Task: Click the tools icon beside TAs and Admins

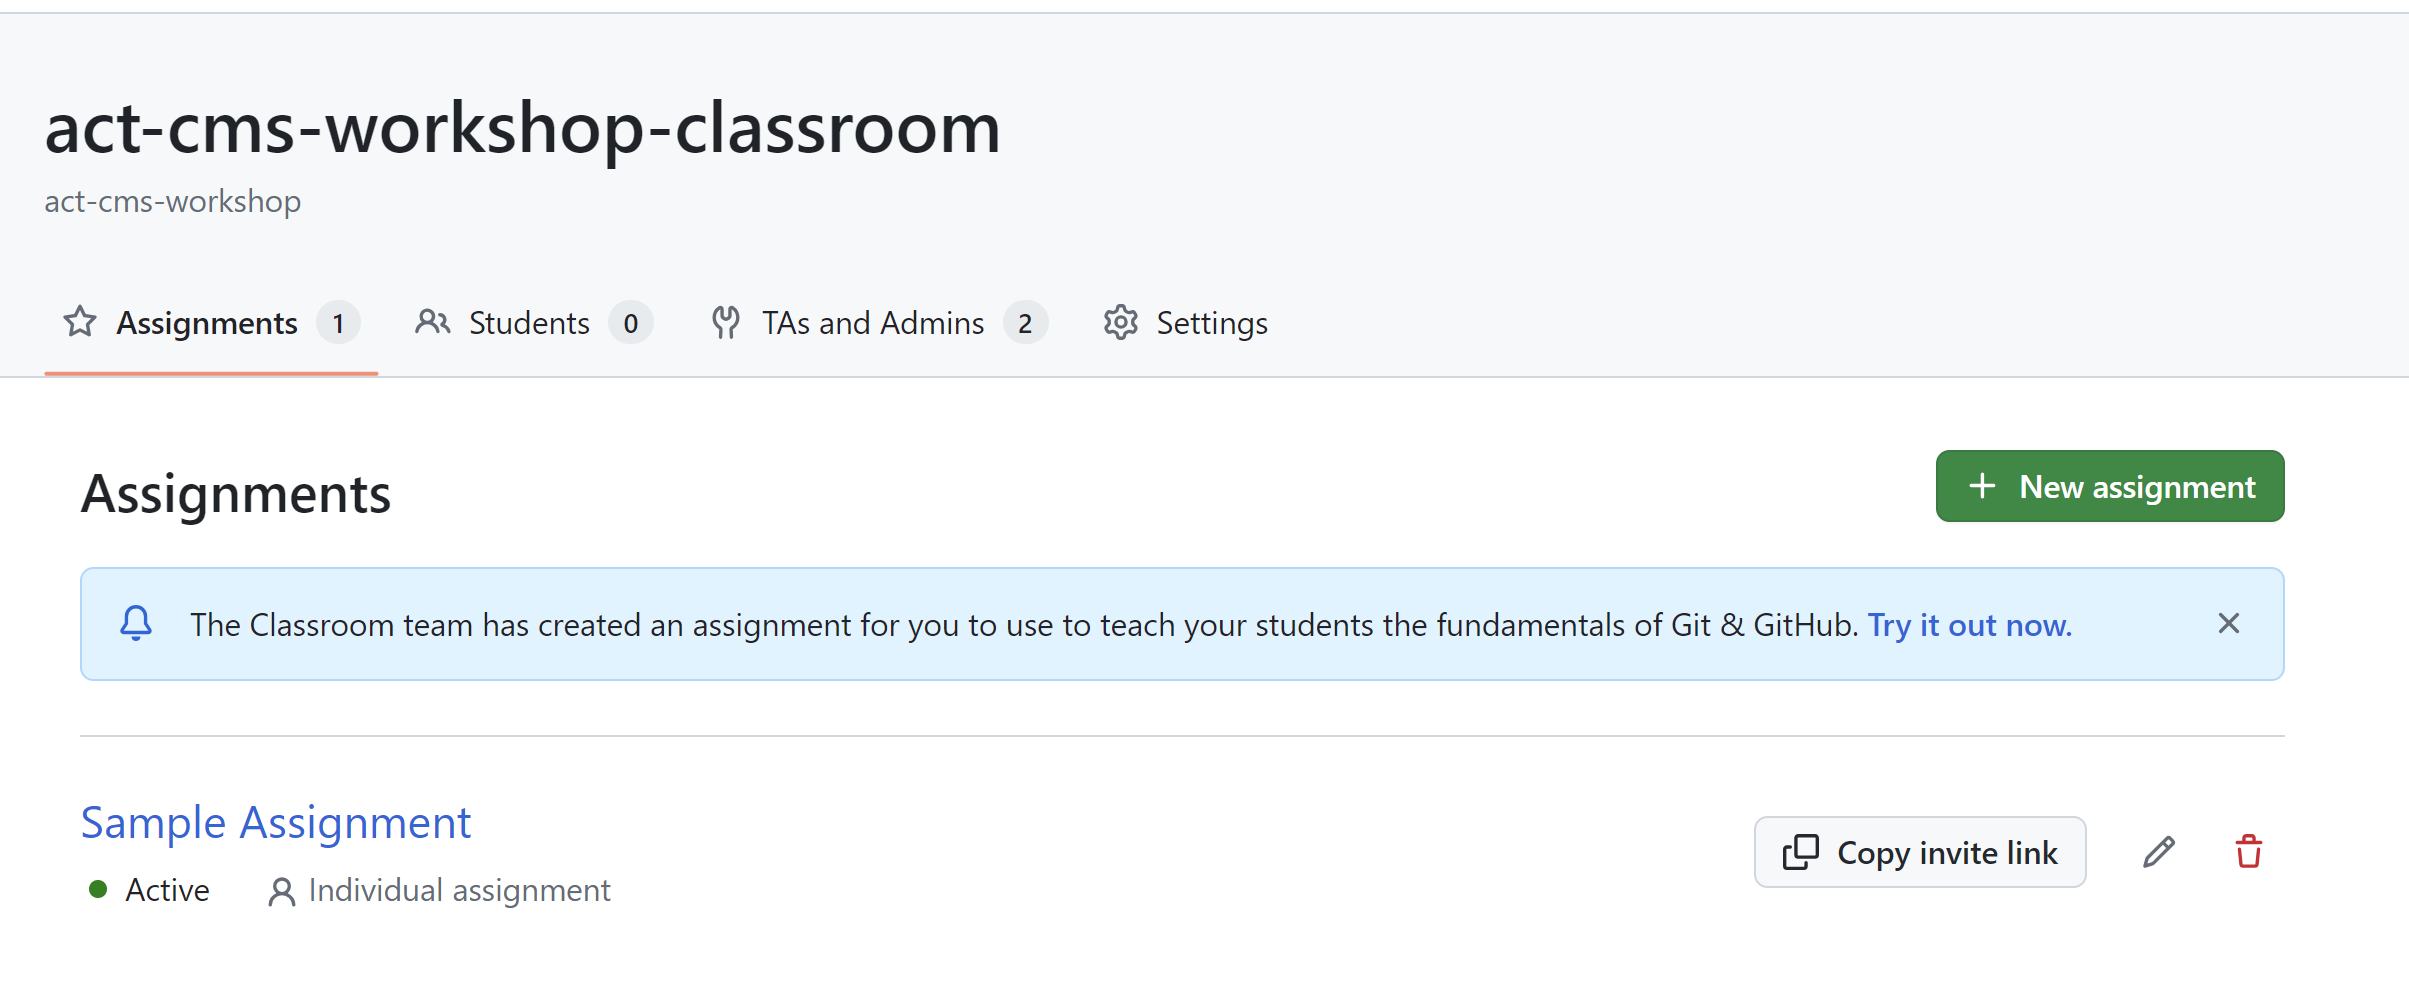Action: click(x=726, y=322)
